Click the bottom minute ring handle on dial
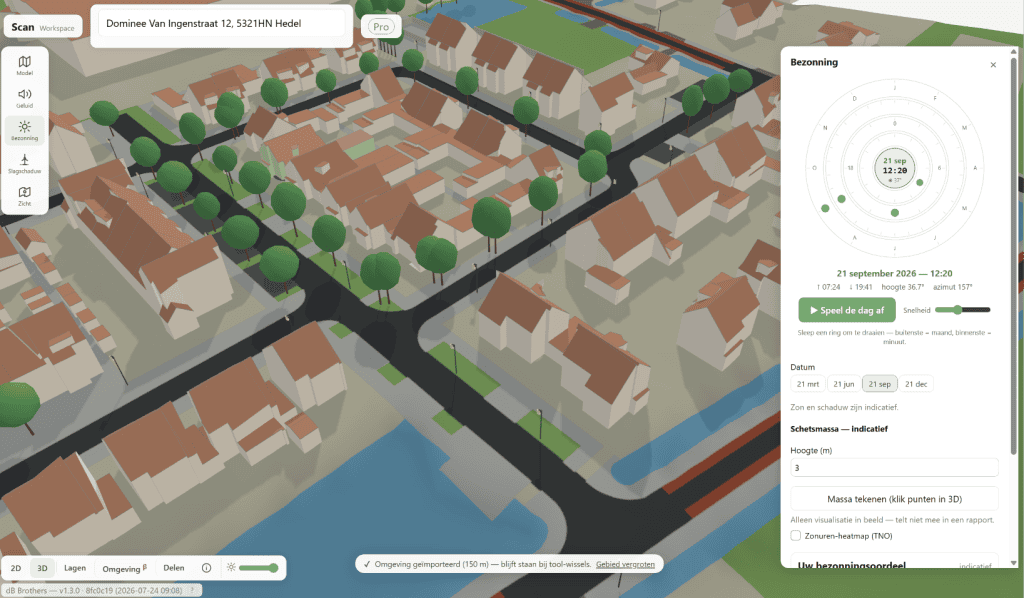Screen dimensions: 1024x598 click(895, 213)
